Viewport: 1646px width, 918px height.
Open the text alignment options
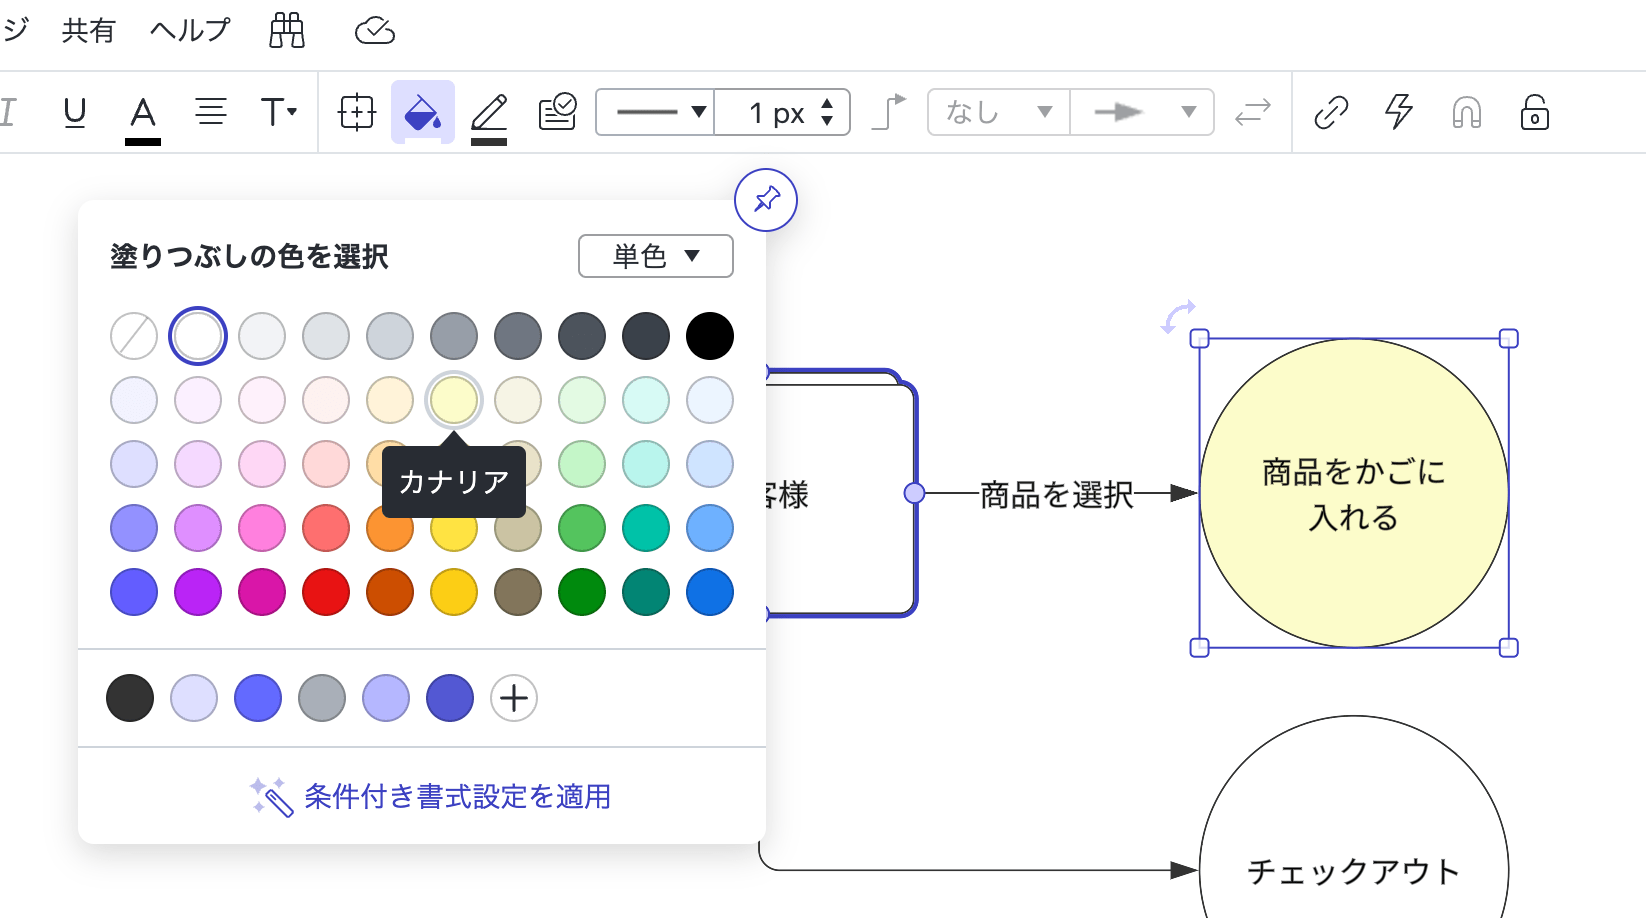210,112
